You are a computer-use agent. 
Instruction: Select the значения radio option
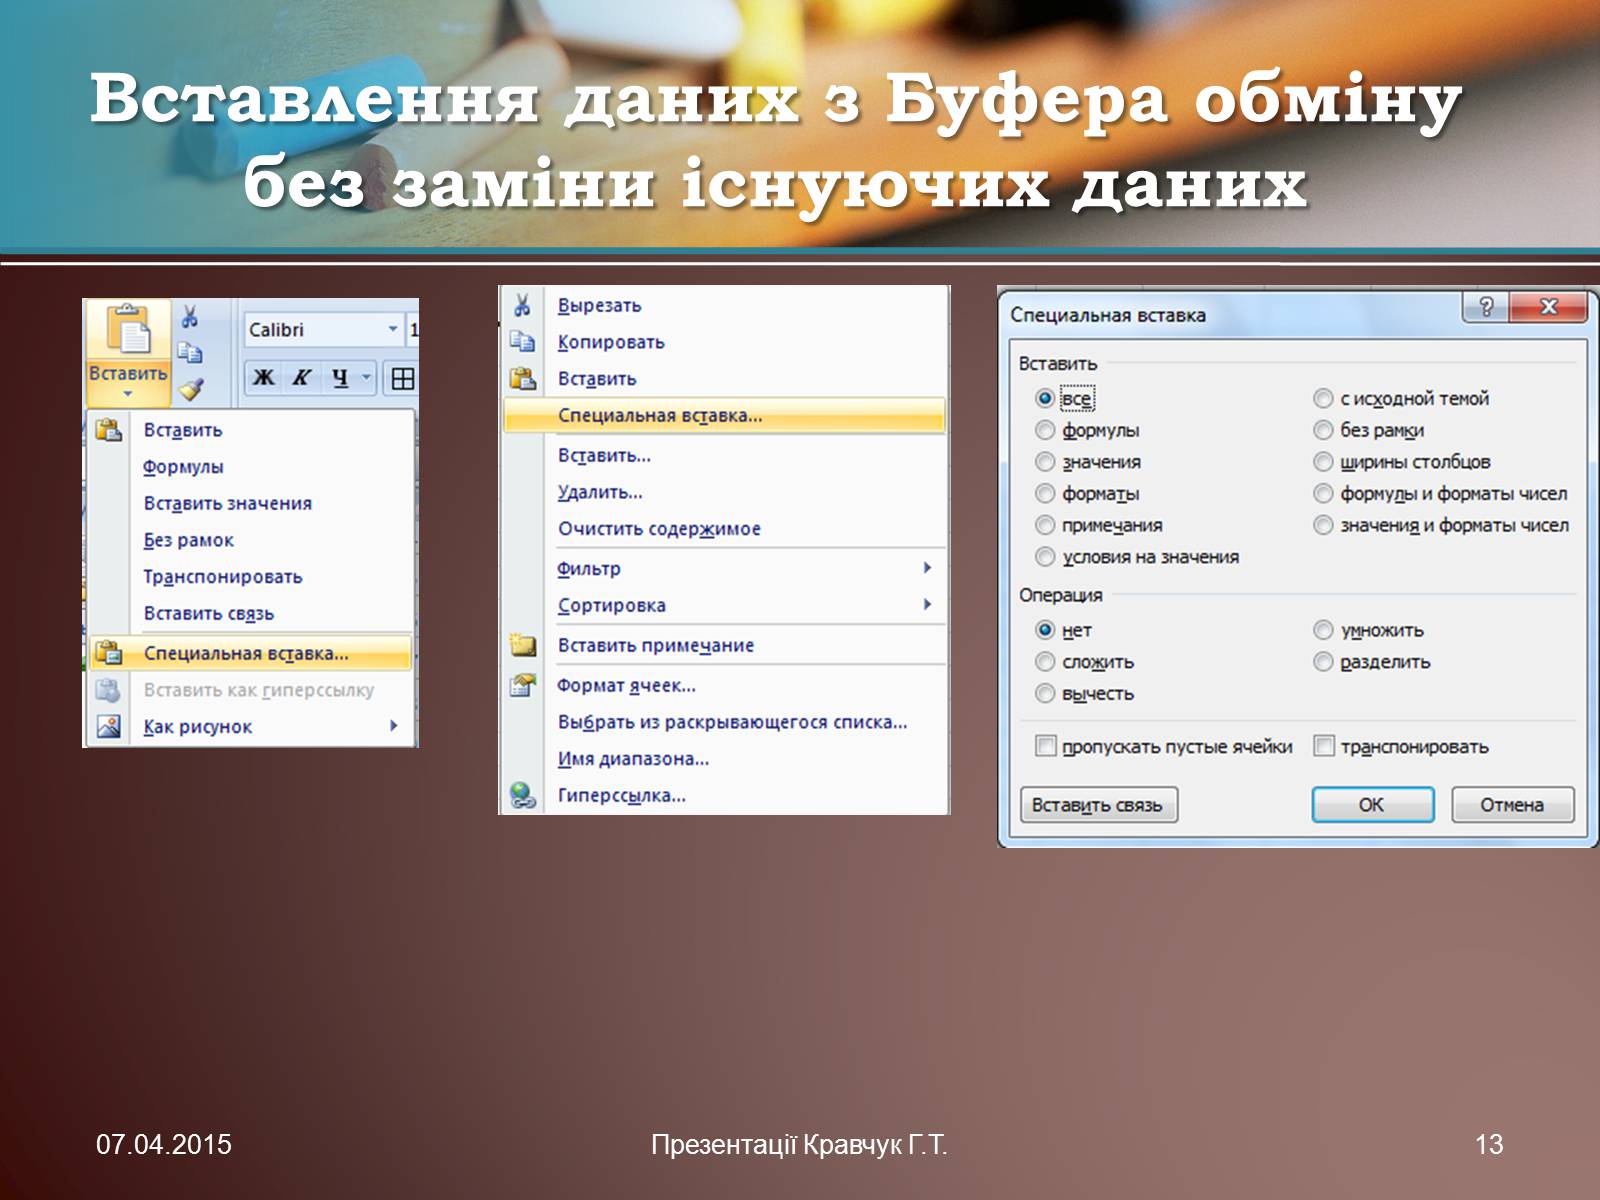(x=1045, y=462)
